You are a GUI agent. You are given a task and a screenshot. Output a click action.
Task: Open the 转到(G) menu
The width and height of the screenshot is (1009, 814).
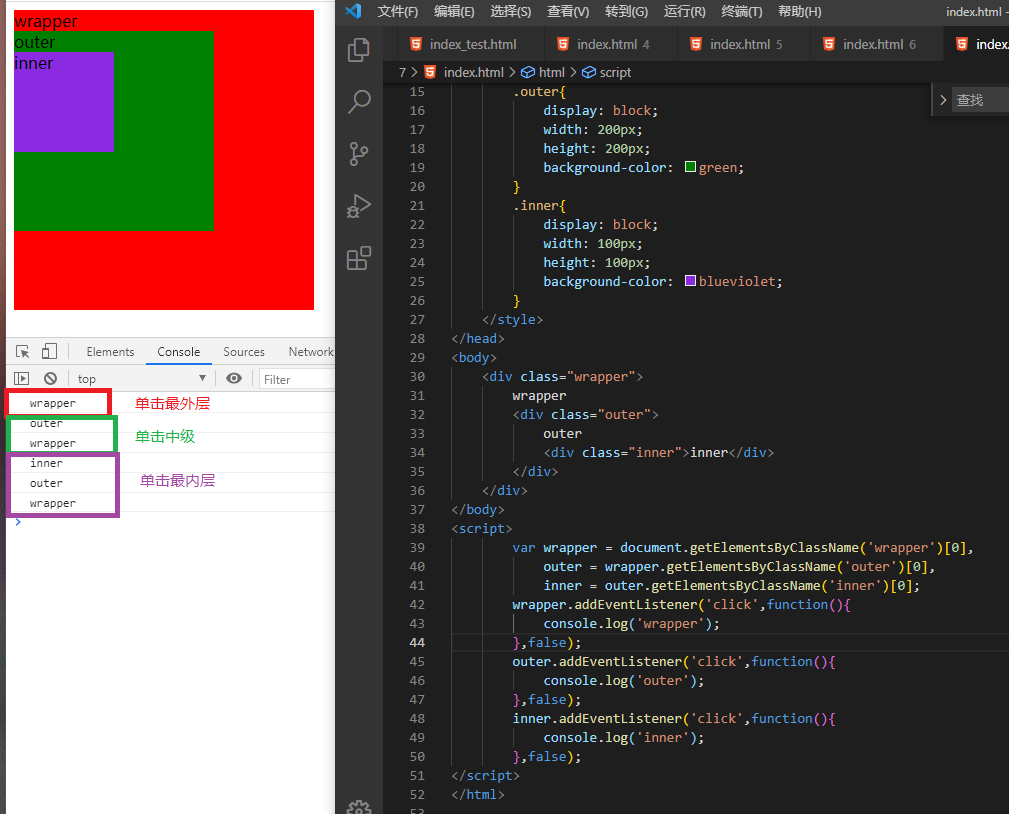[x=626, y=12]
